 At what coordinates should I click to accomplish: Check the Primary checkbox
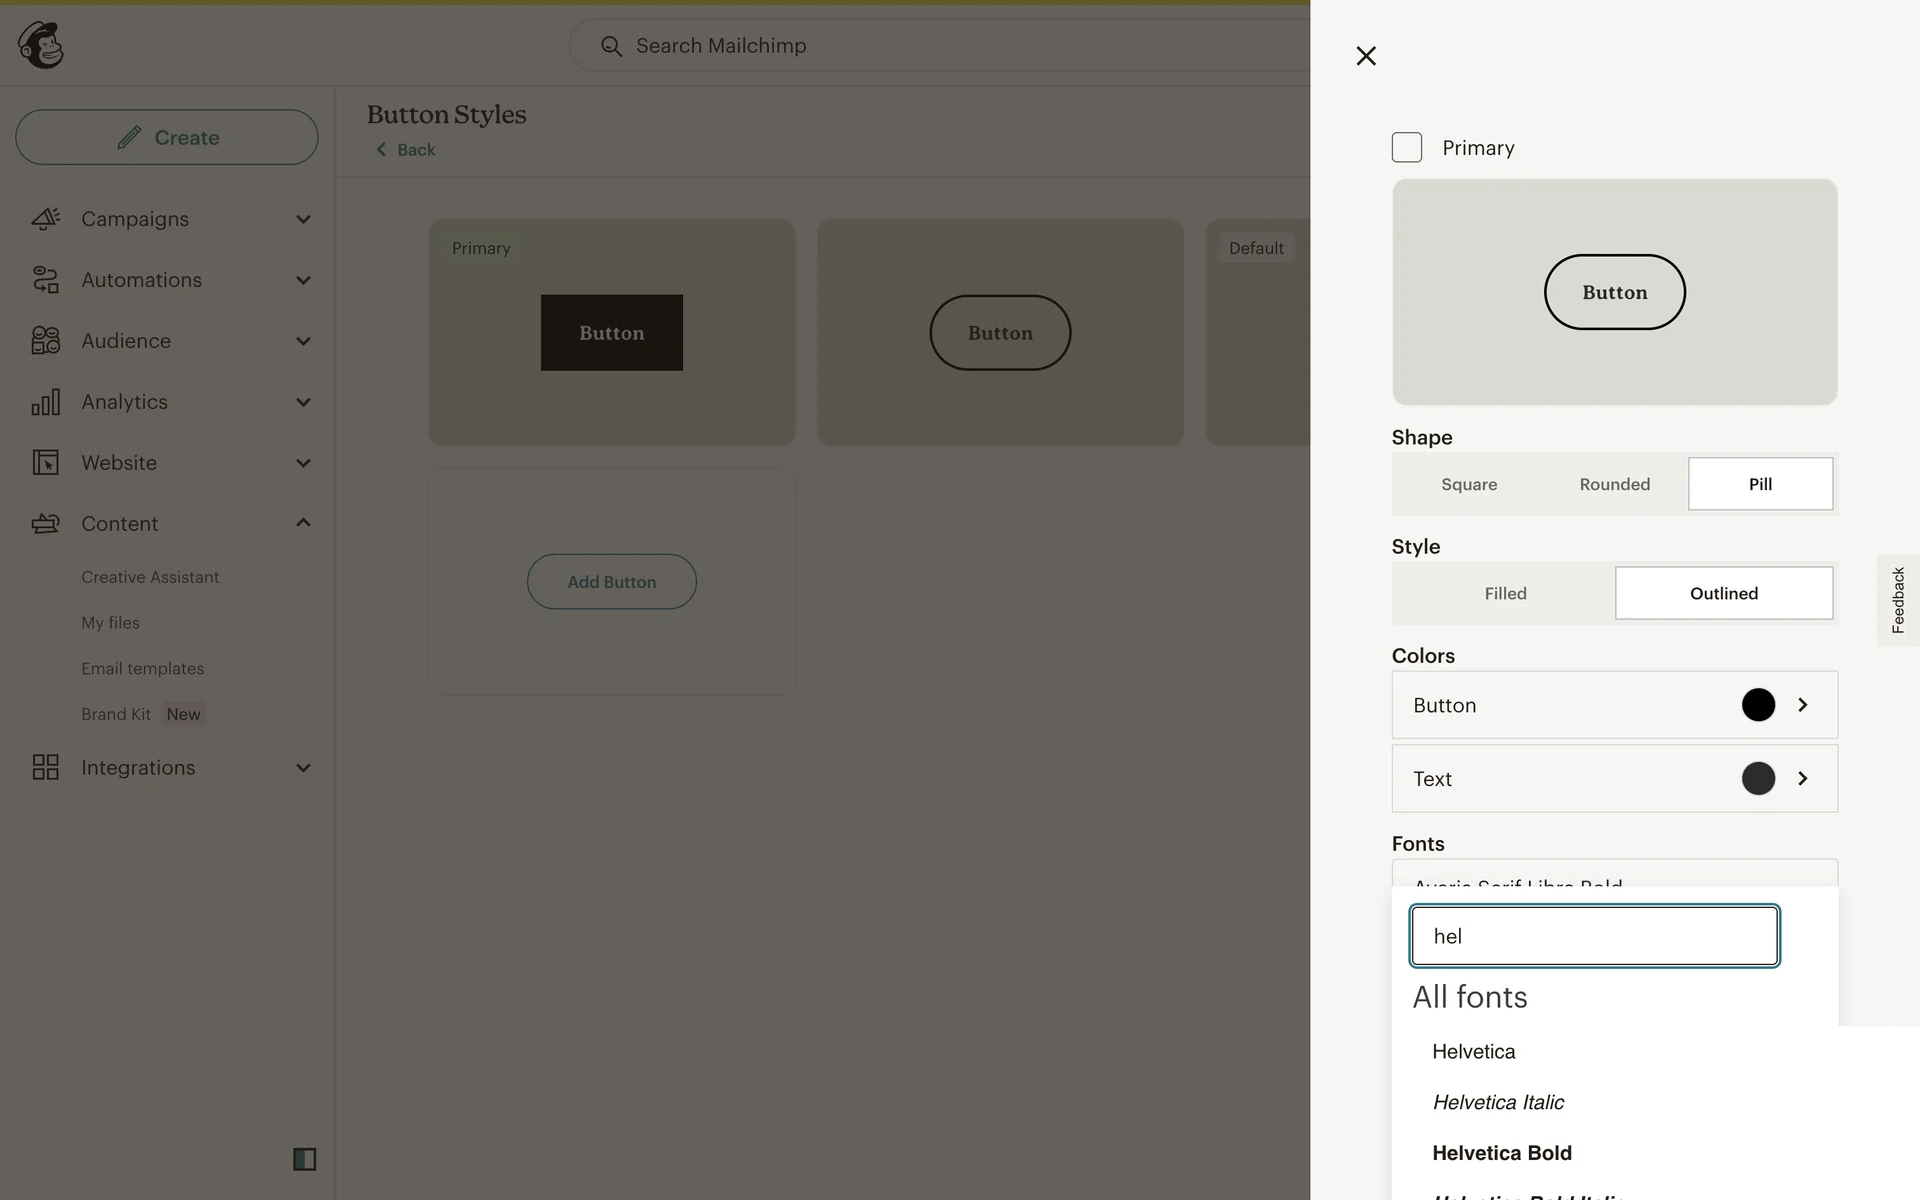[x=1406, y=148]
